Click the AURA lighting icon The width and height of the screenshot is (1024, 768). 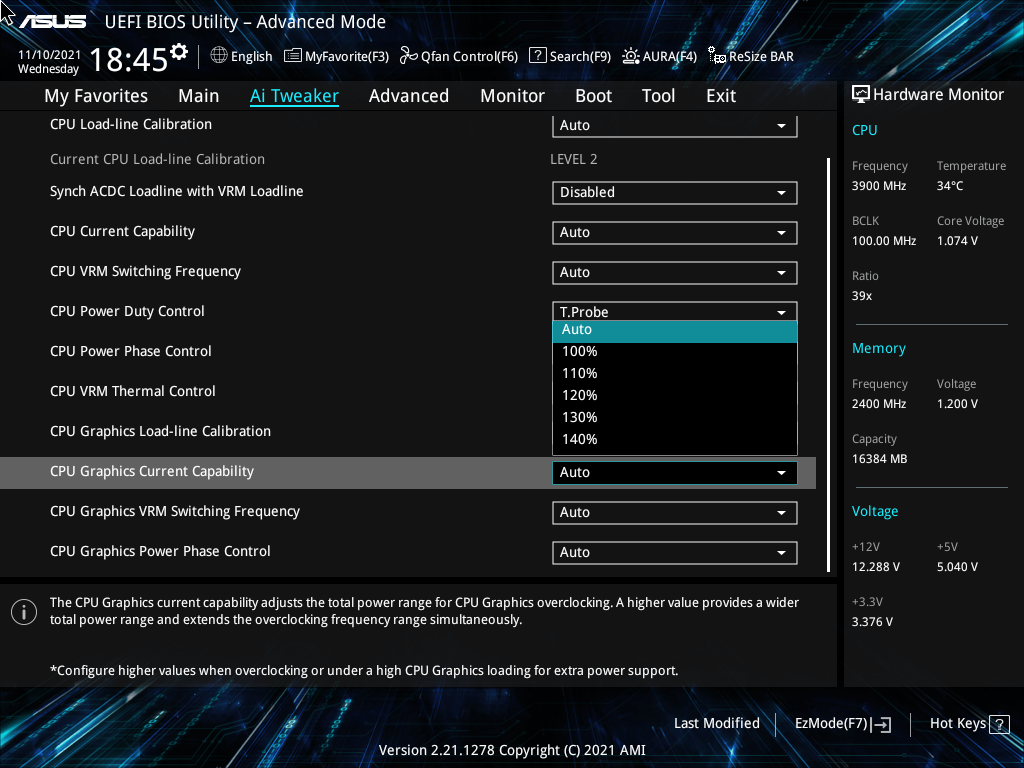pyautogui.click(x=631, y=56)
